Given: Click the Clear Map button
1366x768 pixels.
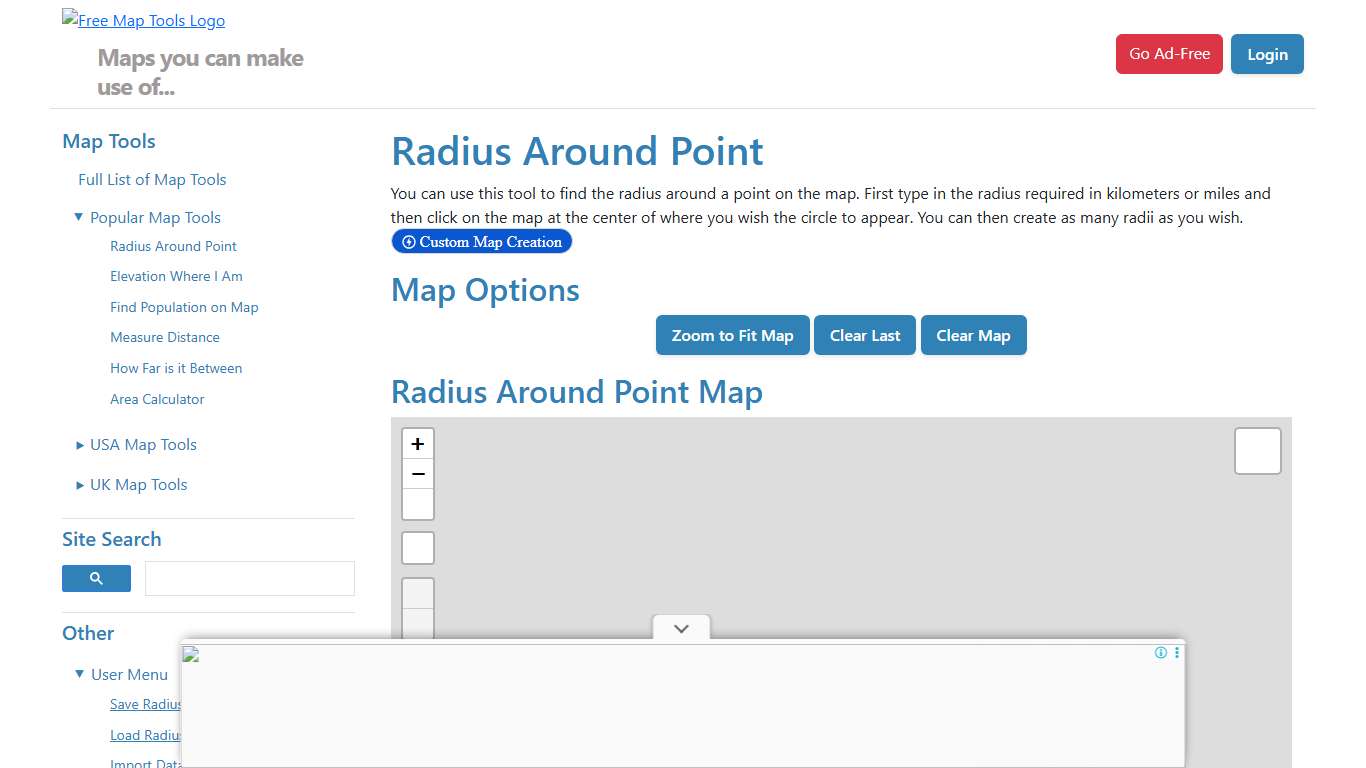Looking at the screenshot, I should [973, 335].
